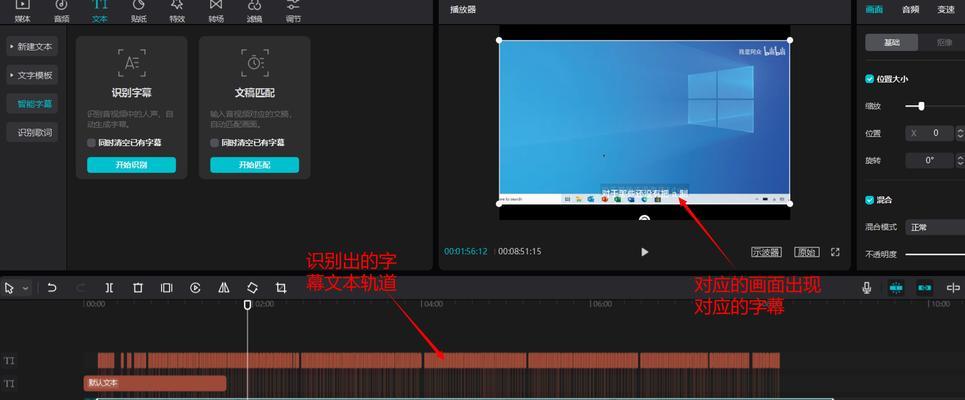Click the total duration 00:08:51:15
This screenshot has height=400, width=965.
click(x=519, y=252)
